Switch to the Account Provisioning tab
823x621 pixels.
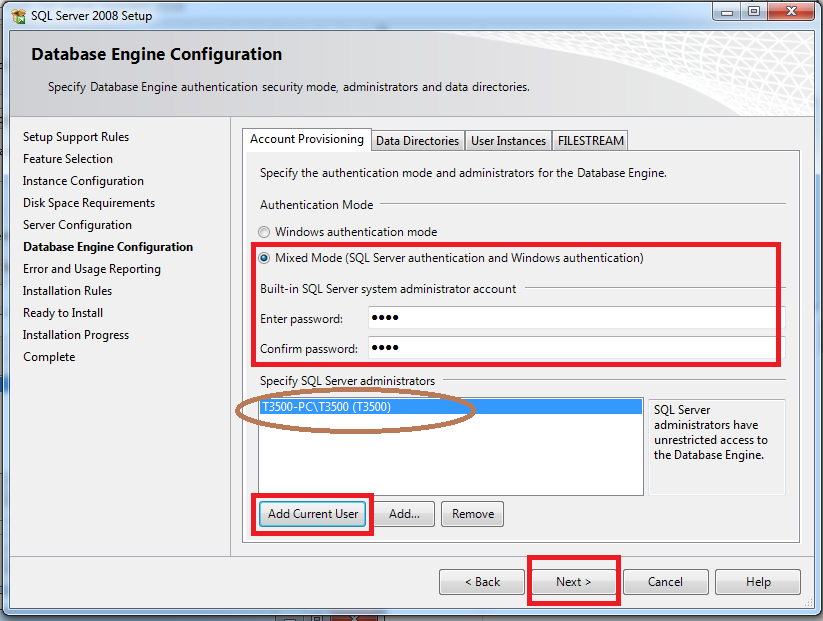(x=306, y=139)
